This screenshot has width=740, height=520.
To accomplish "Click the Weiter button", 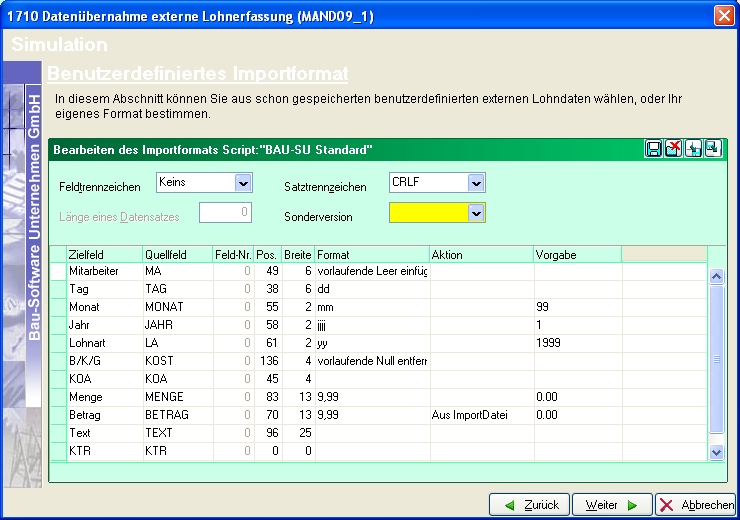I will (x=612, y=505).
